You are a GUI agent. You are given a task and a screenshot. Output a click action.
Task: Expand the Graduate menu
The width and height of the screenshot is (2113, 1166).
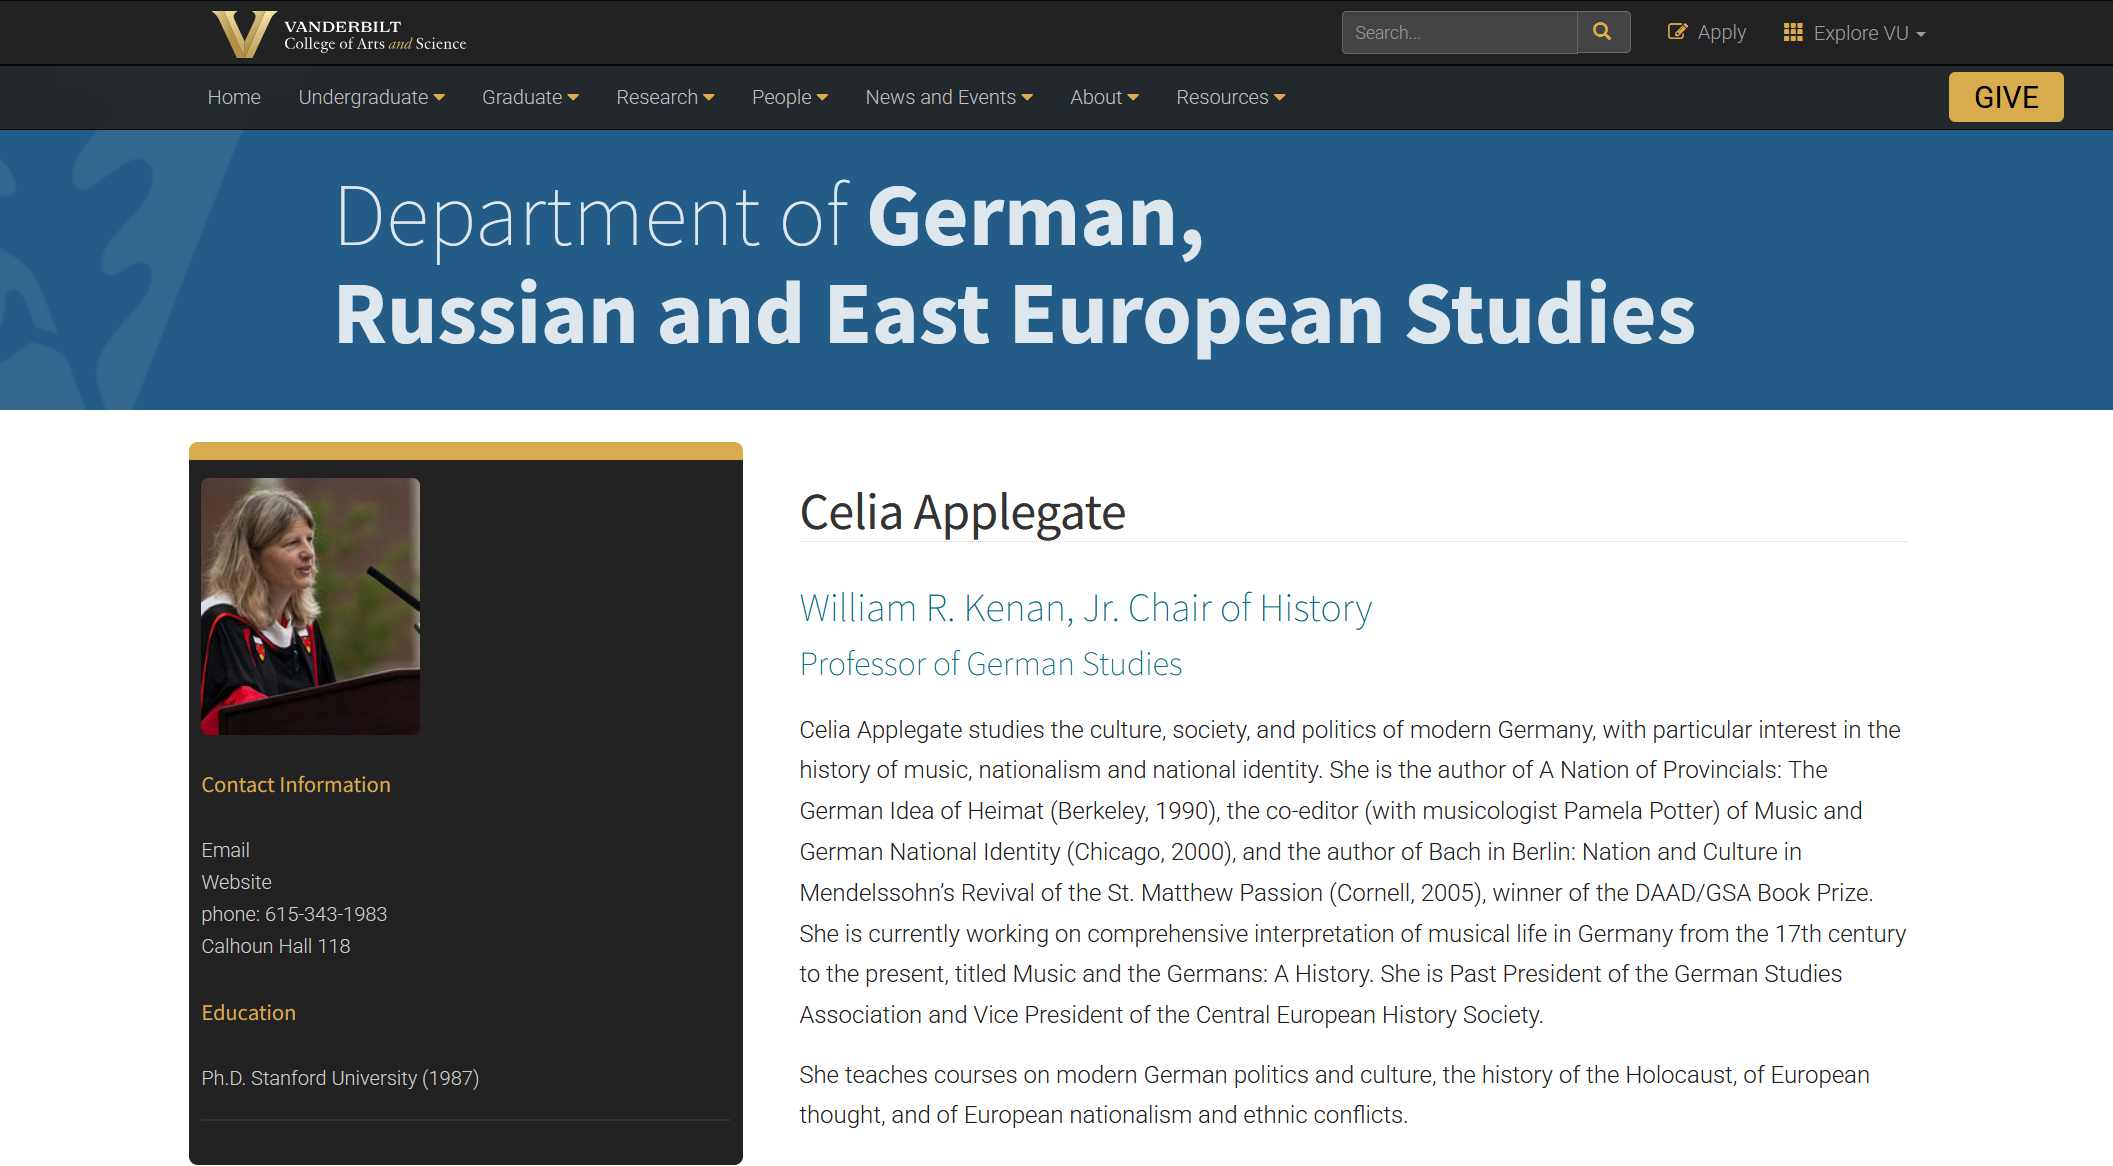pyautogui.click(x=530, y=97)
